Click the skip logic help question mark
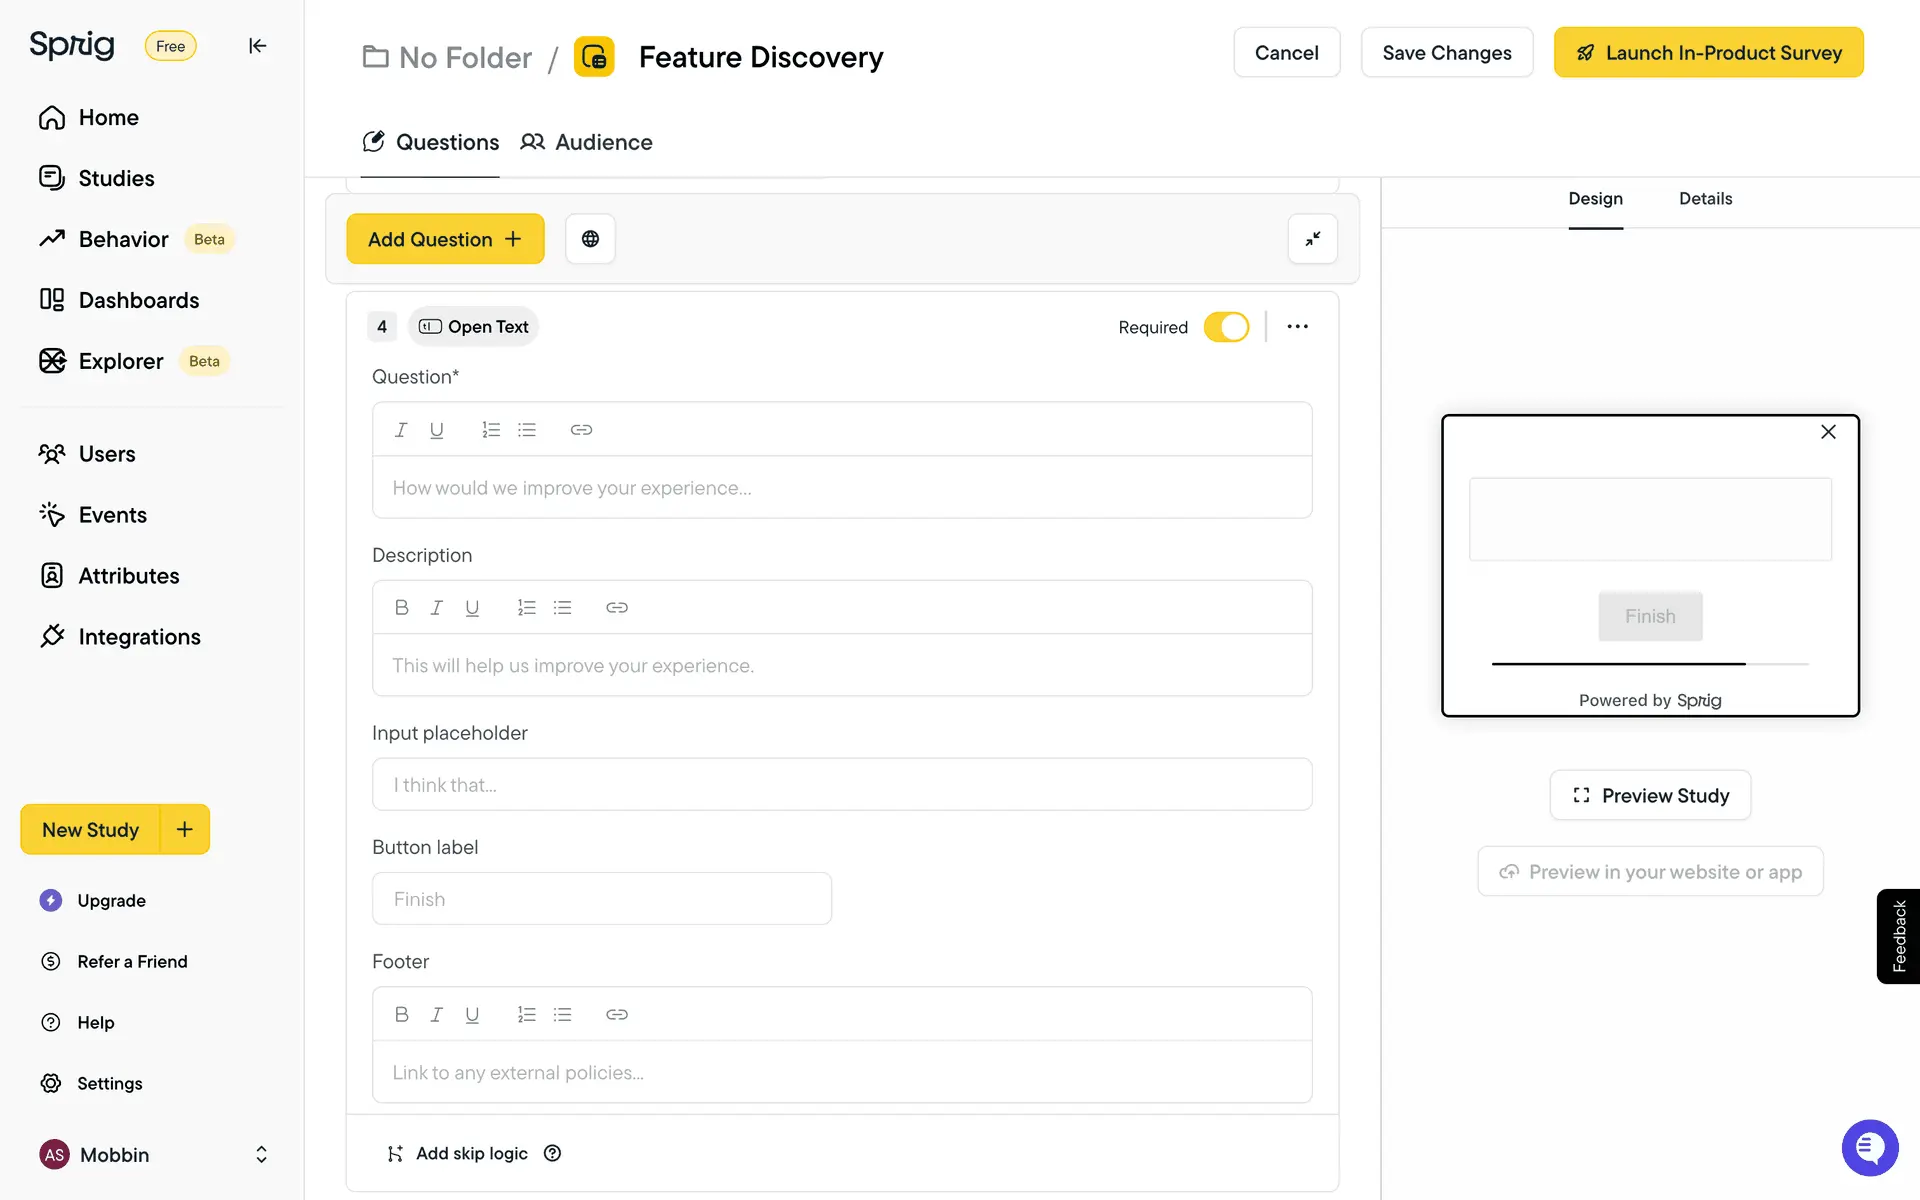 click(552, 1153)
